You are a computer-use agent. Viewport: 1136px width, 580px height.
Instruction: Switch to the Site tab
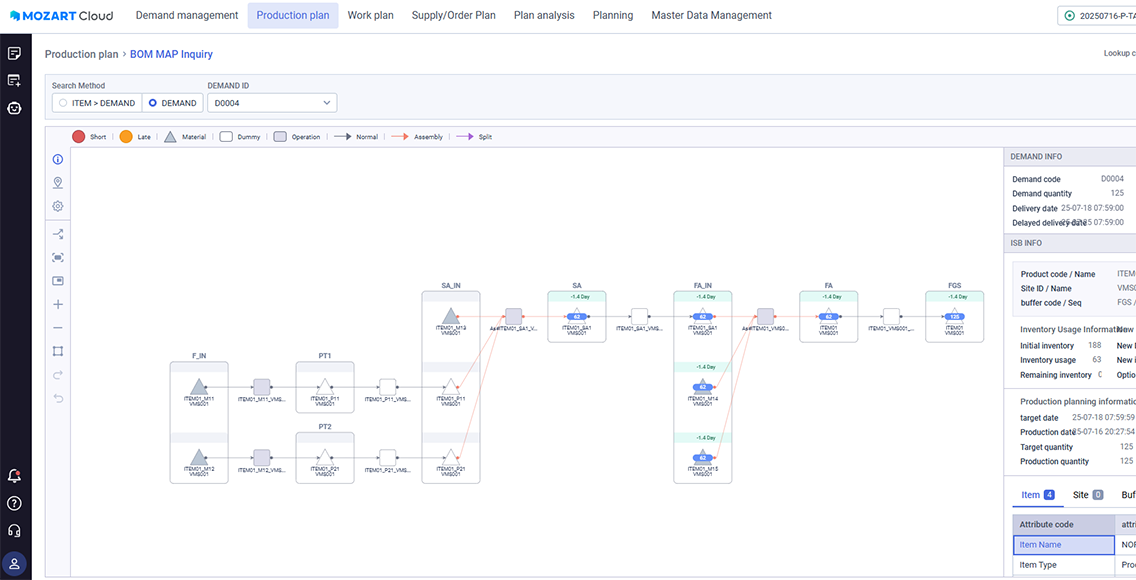pyautogui.click(x=1087, y=495)
